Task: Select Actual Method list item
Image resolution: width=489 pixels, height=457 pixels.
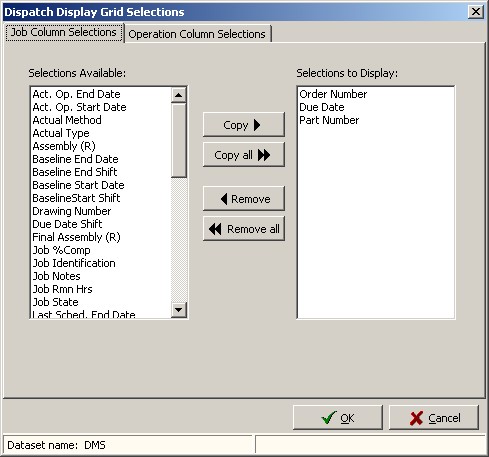Action: click(x=67, y=120)
